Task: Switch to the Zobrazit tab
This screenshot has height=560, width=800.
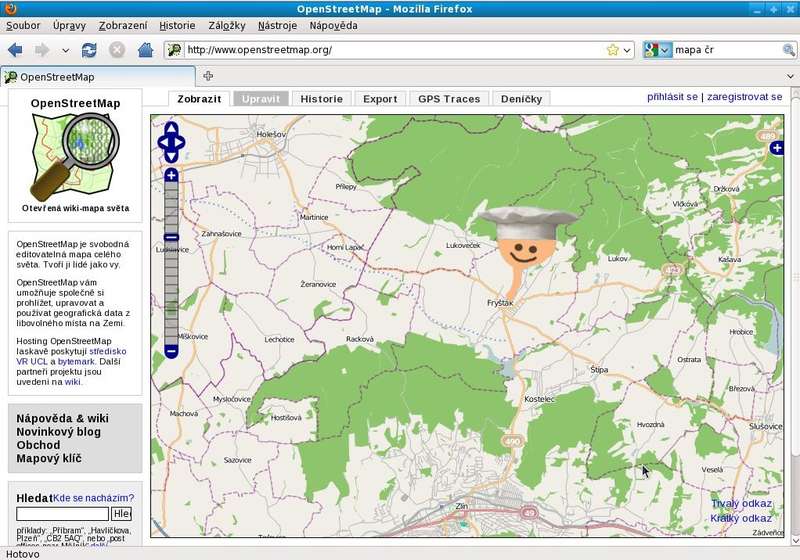Action: click(x=199, y=99)
